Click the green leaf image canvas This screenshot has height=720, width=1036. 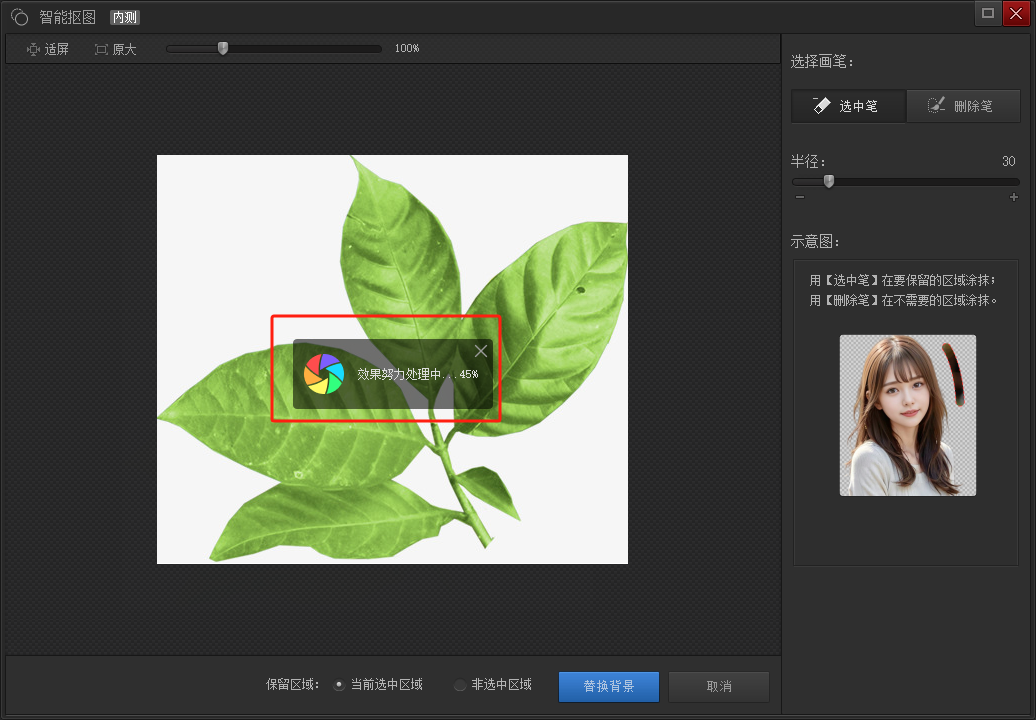pyautogui.click(x=392, y=359)
